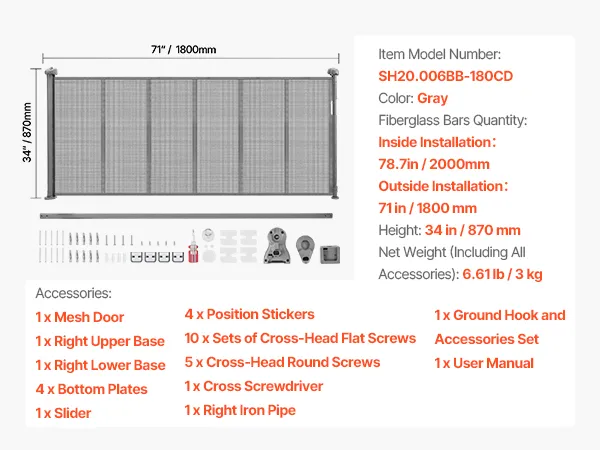Click the teardrop-shaped ground hook part
The height and width of the screenshot is (450, 600).
click(305, 249)
